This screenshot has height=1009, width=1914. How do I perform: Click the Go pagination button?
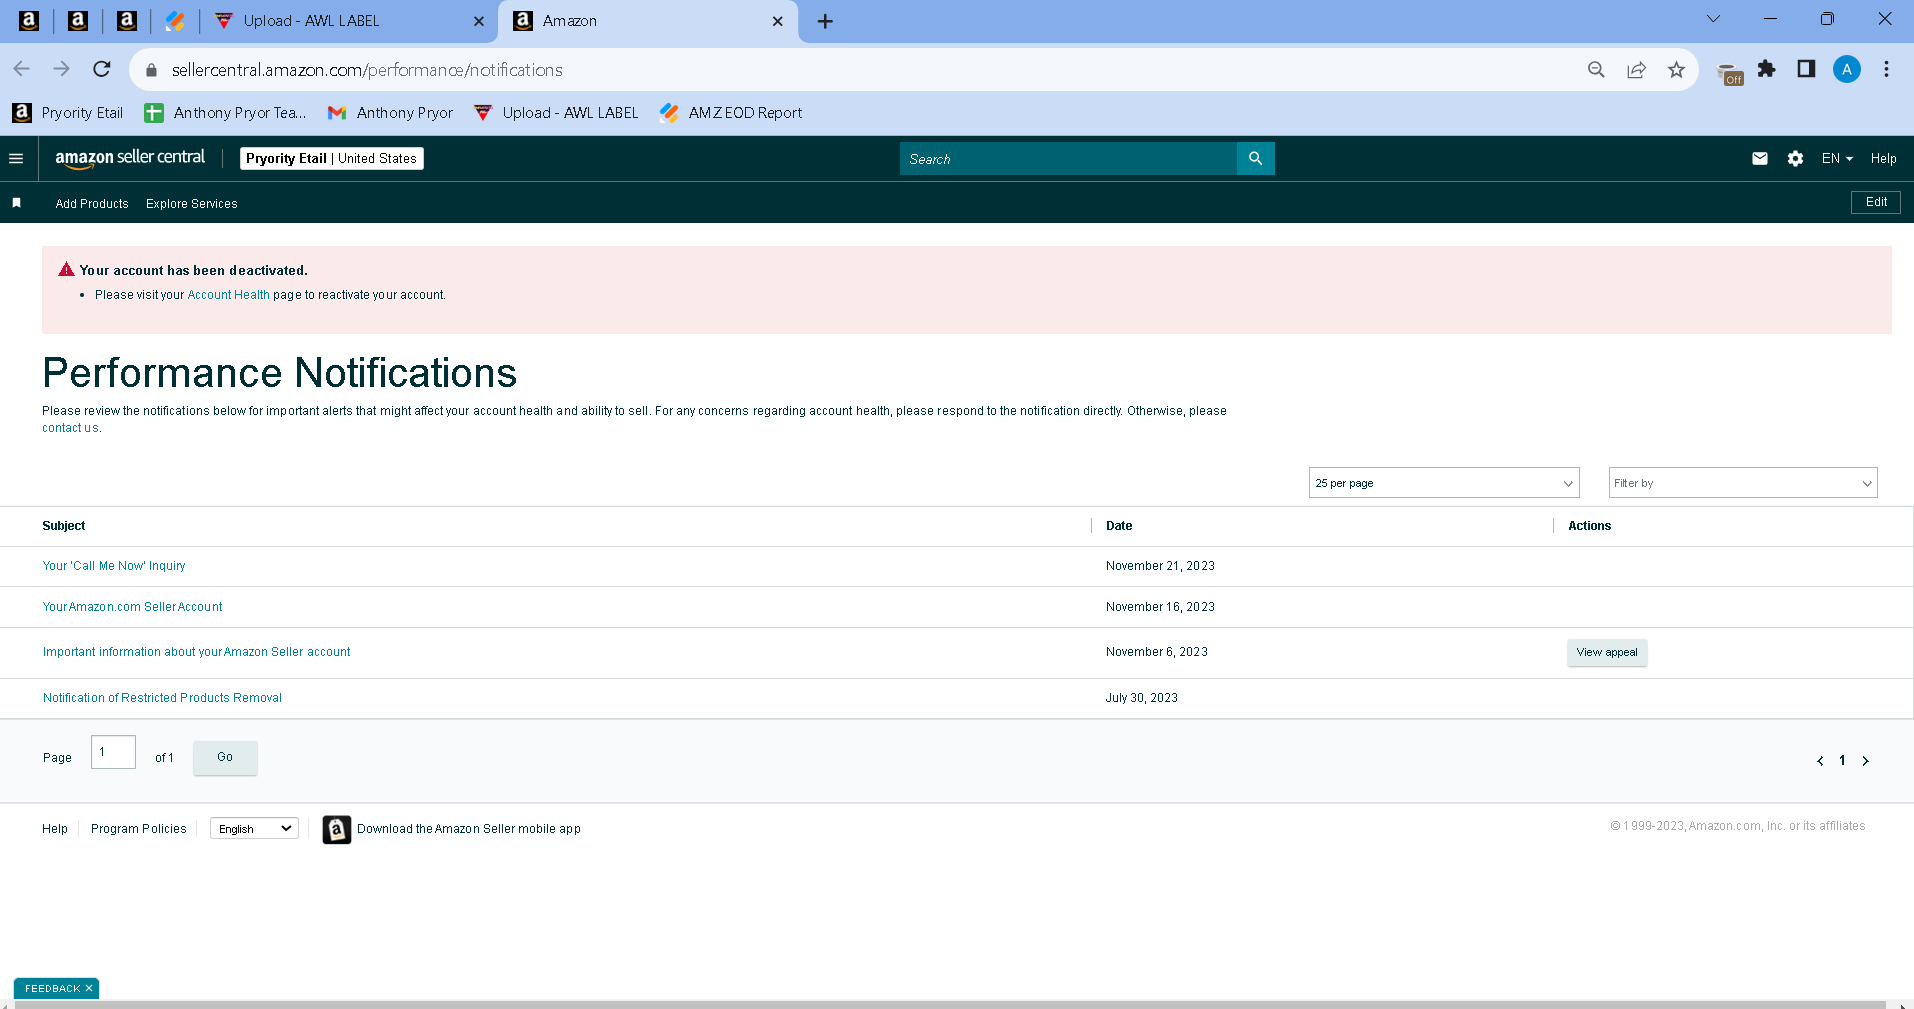coord(225,757)
